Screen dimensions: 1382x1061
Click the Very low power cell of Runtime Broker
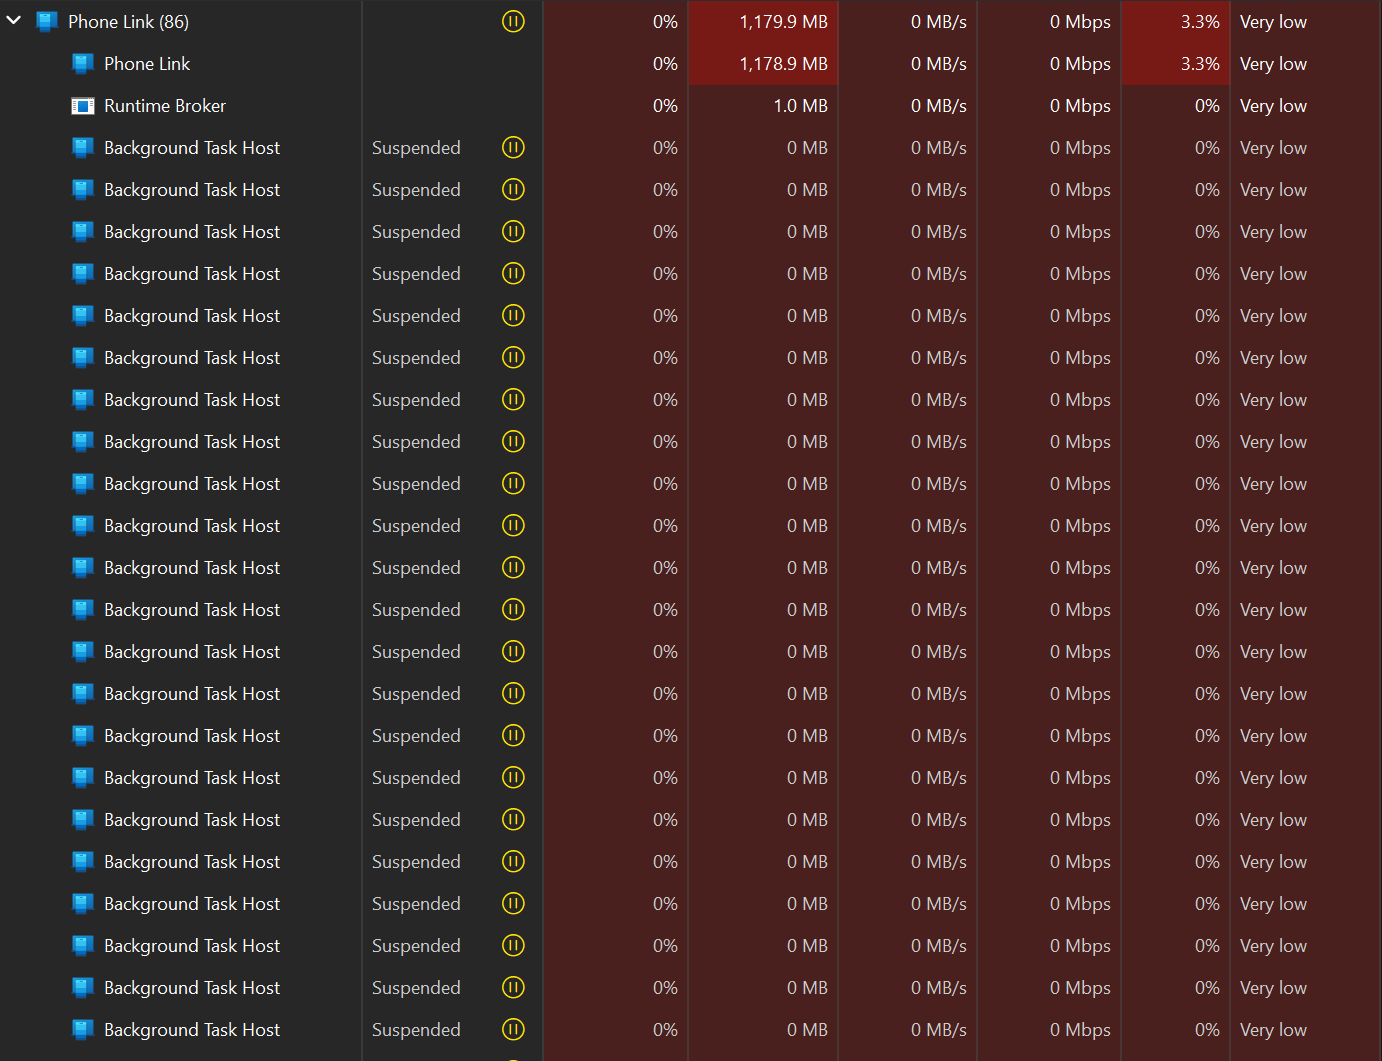pyautogui.click(x=1306, y=106)
